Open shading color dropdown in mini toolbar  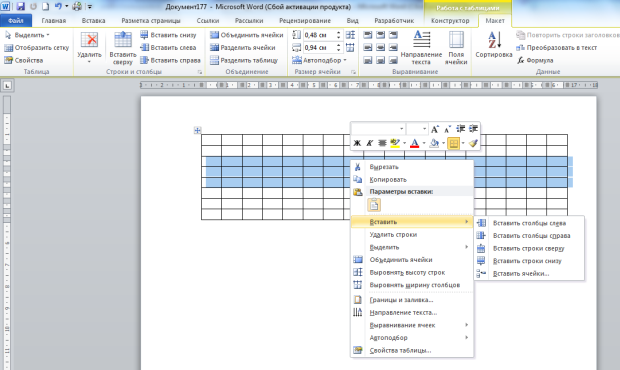coord(443,143)
